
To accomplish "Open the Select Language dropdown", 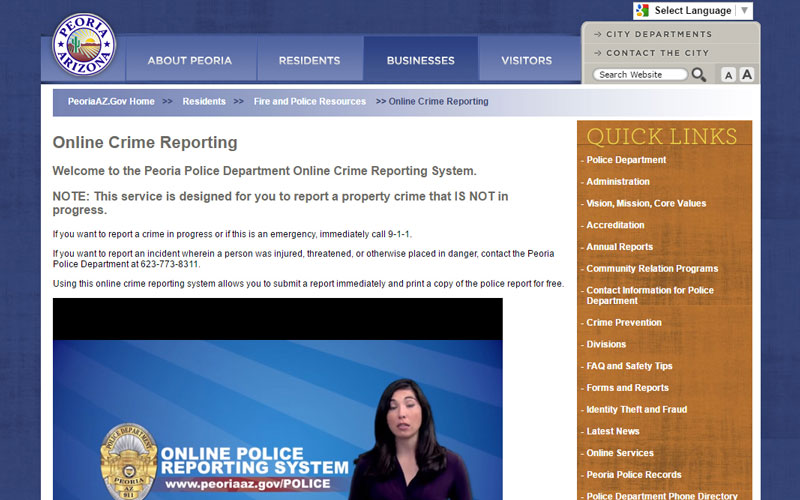I will [x=693, y=11].
